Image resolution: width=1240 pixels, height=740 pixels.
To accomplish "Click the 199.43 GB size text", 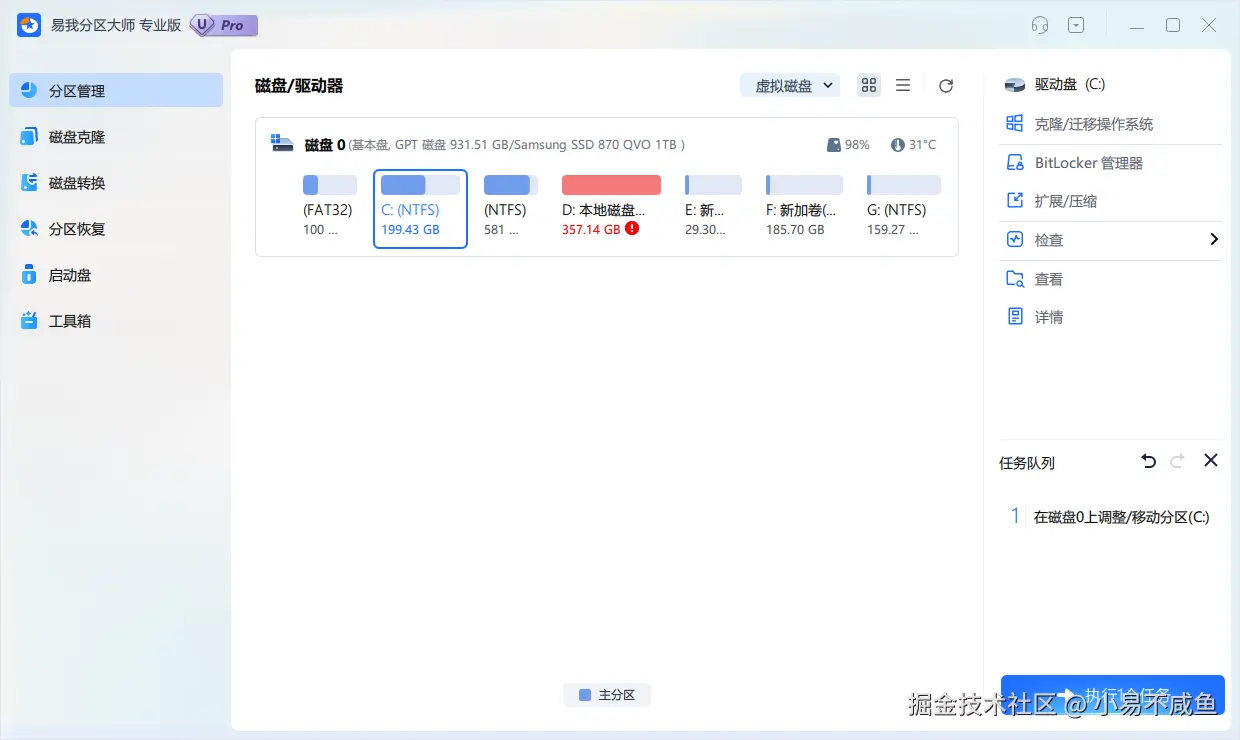I will 410,229.
